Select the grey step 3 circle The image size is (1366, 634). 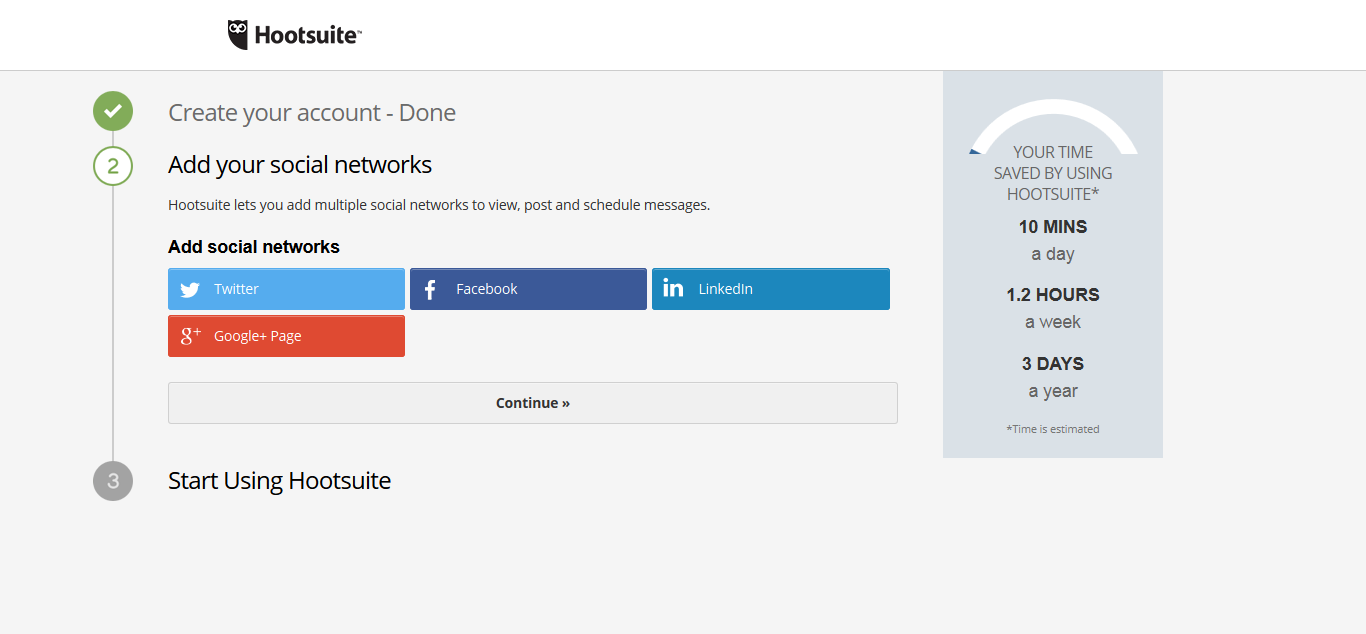[113, 481]
